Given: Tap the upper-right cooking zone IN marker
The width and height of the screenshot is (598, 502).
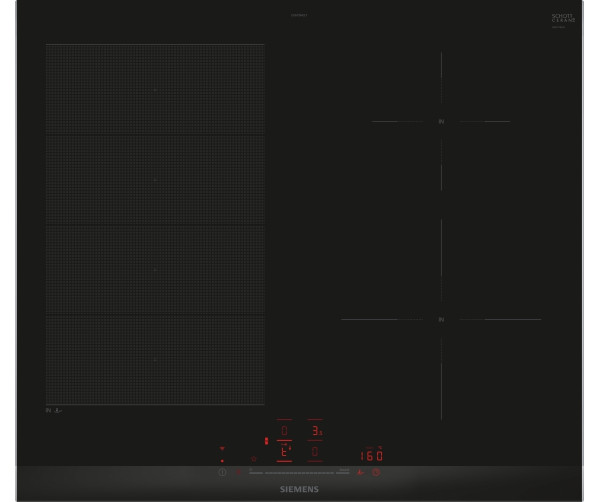Looking at the screenshot, I should click(x=441, y=122).
